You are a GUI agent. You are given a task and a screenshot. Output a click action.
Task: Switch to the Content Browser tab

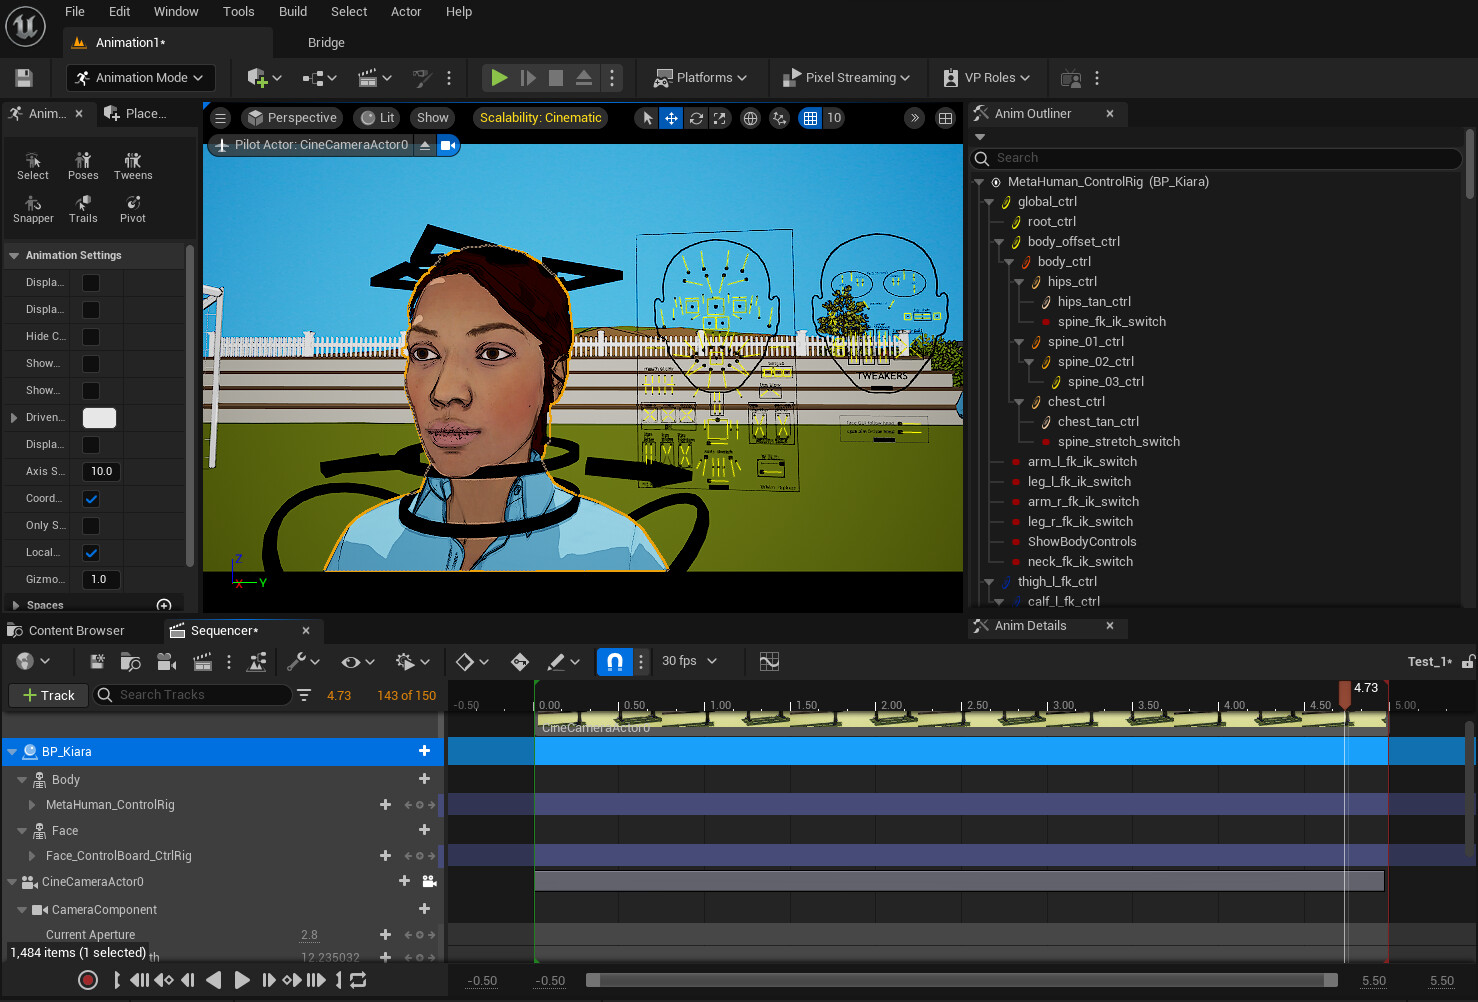(75, 630)
